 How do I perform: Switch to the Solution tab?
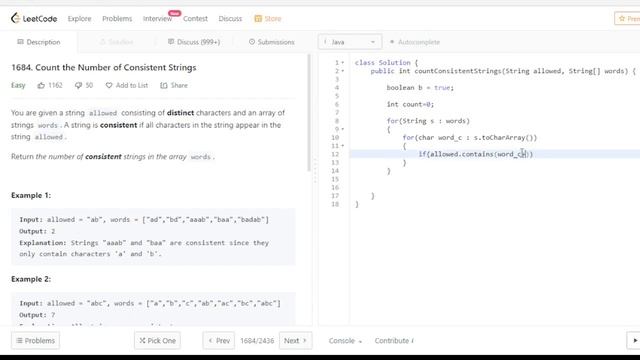pos(116,42)
